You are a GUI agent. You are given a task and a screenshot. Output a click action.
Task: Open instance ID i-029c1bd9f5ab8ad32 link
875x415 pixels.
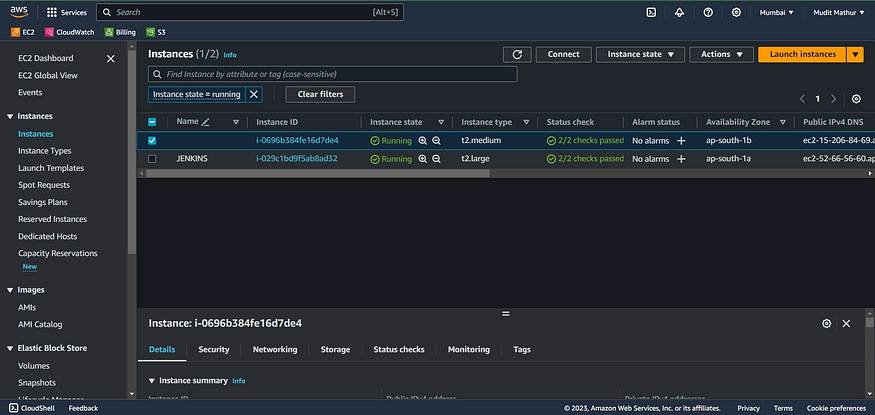(x=297, y=159)
